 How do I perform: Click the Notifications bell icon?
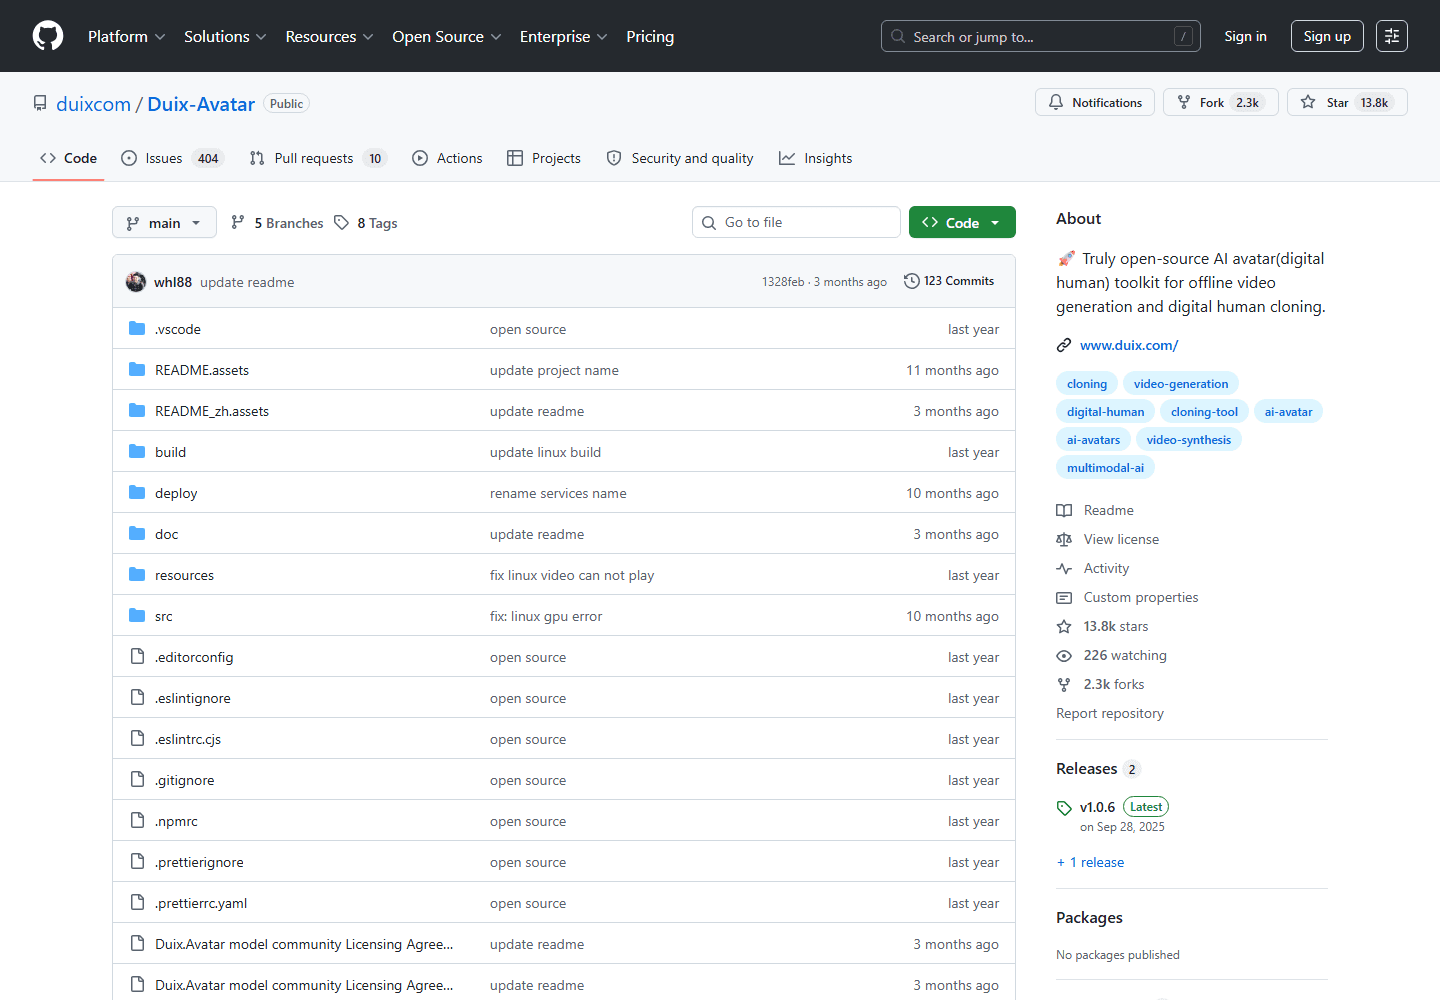click(x=1056, y=102)
